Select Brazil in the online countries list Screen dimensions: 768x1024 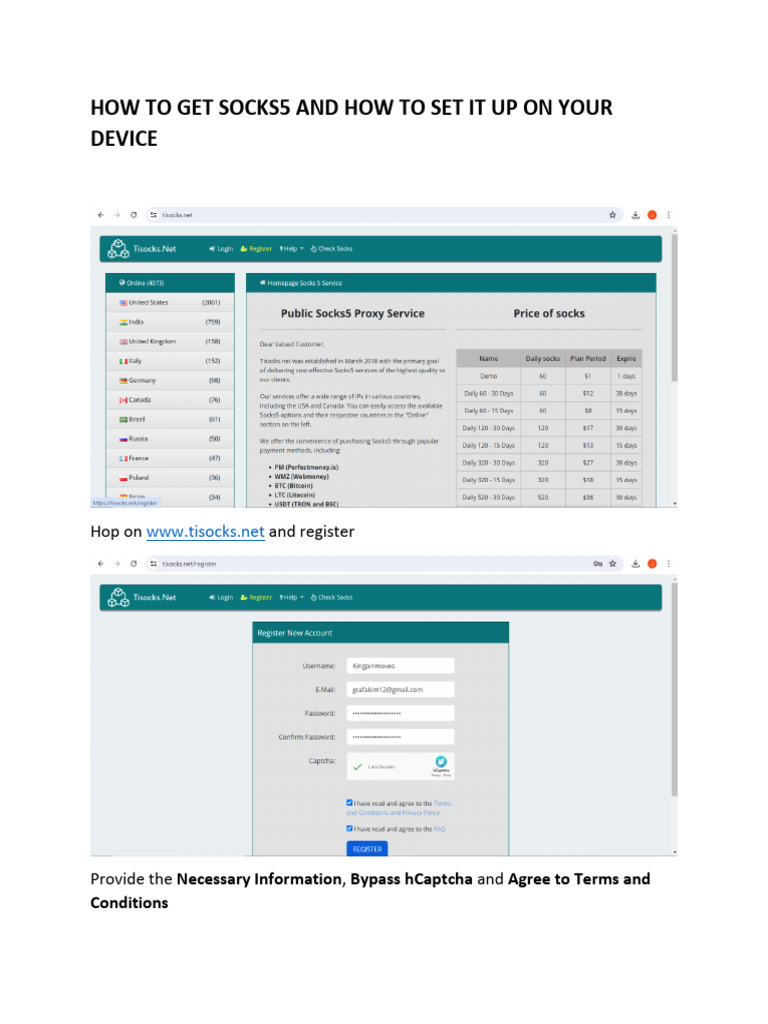[170, 419]
